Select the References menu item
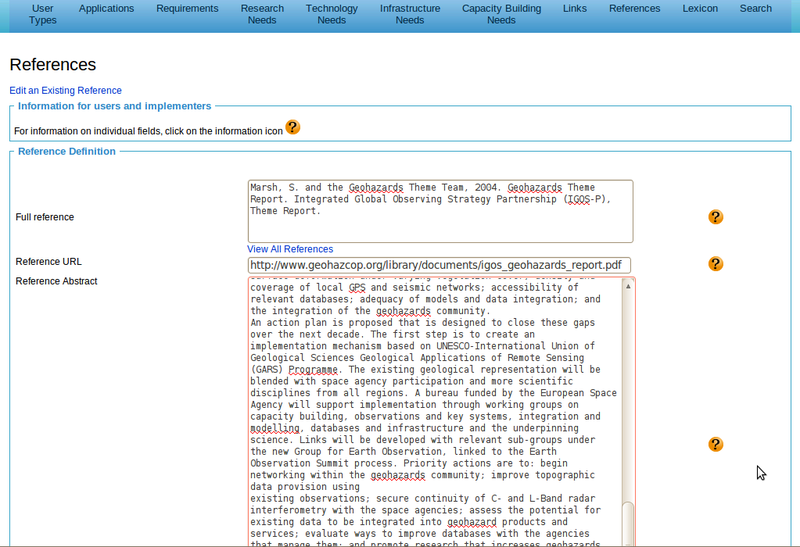 [x=634, y=9]
